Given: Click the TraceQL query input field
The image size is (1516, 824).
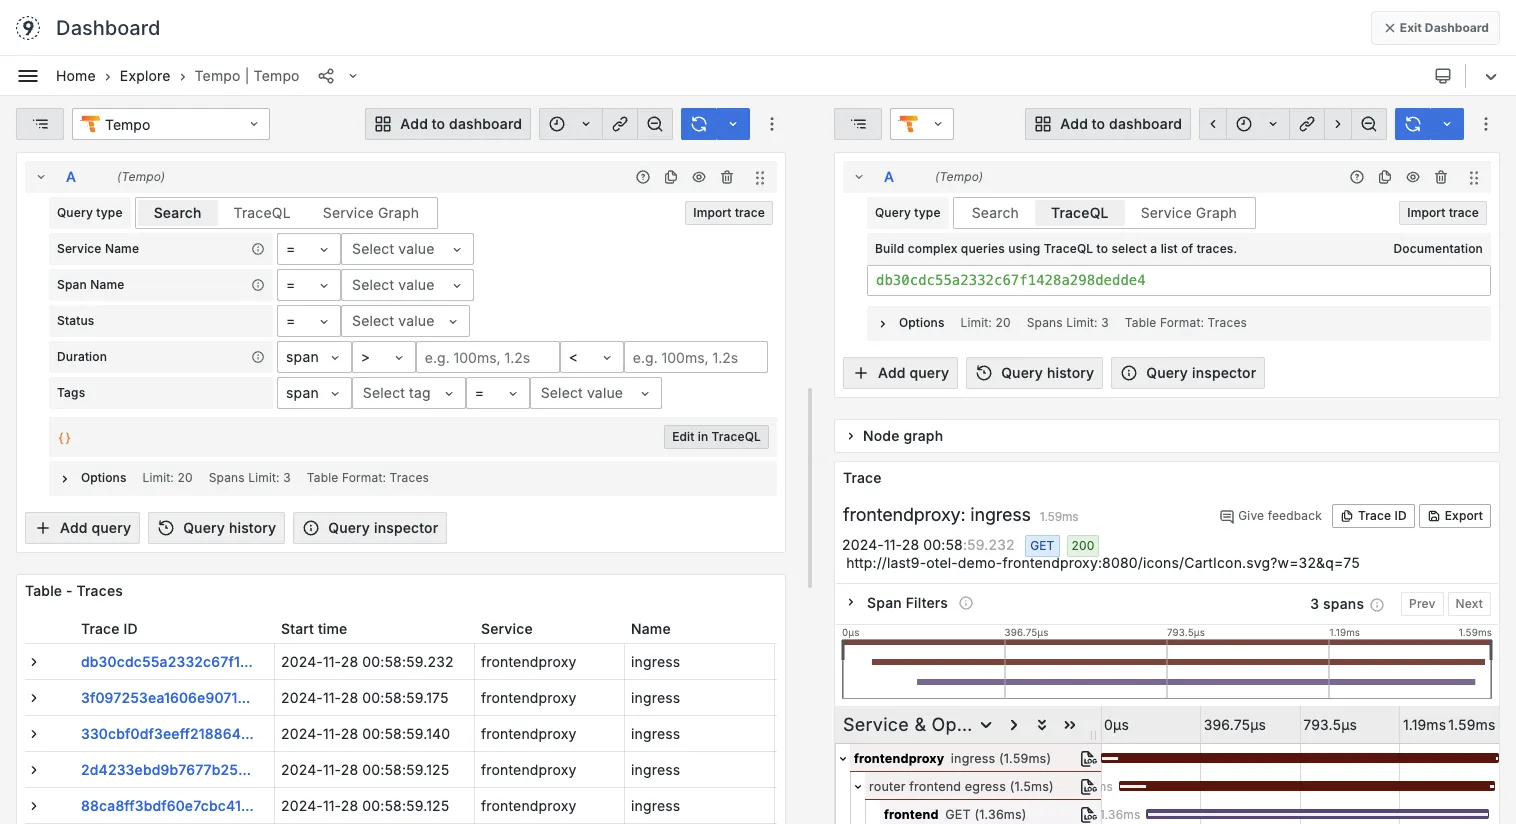Looking at the screenshot, I should click(1178, 280).
